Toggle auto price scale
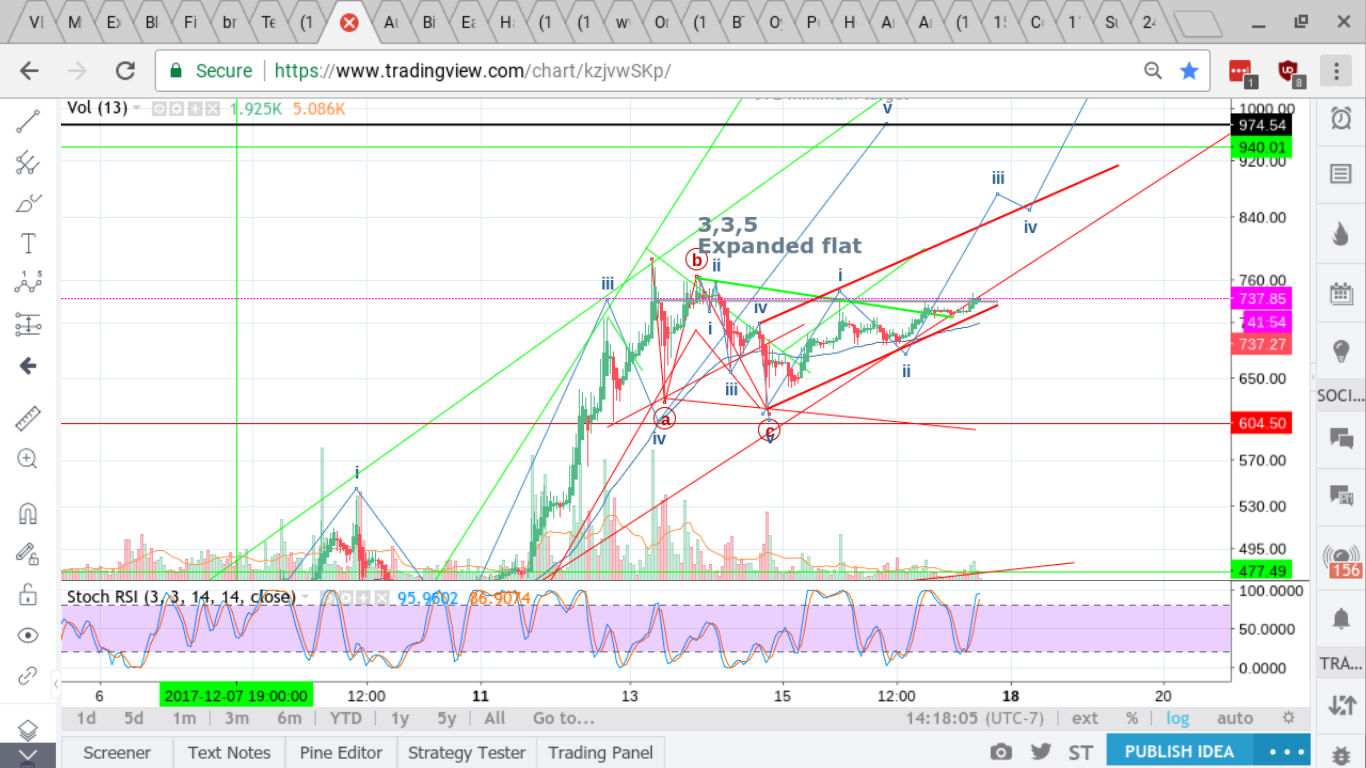This screenshot has width=1366, height=768. (1235, 718)
